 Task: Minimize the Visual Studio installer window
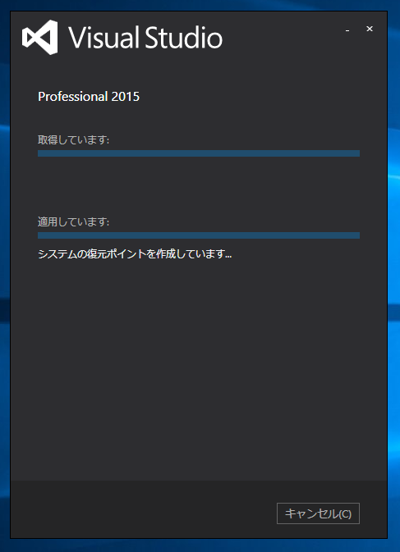coord(348,30)
